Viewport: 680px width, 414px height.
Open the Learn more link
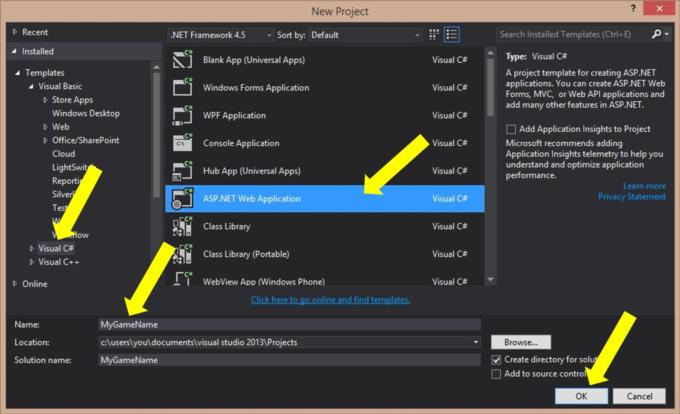pos(644,186)
